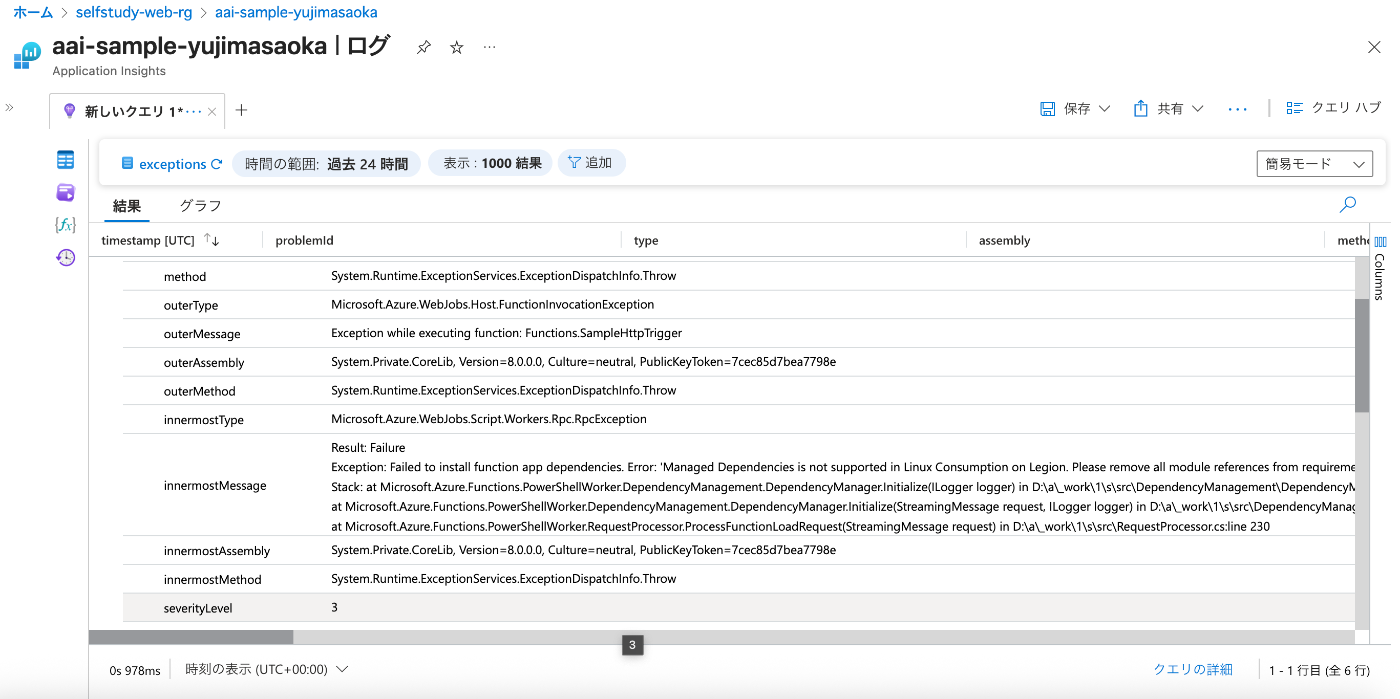
Task: Open the クエリの詳細 link
Action: pyautogui.click(x=1193, y=670)
